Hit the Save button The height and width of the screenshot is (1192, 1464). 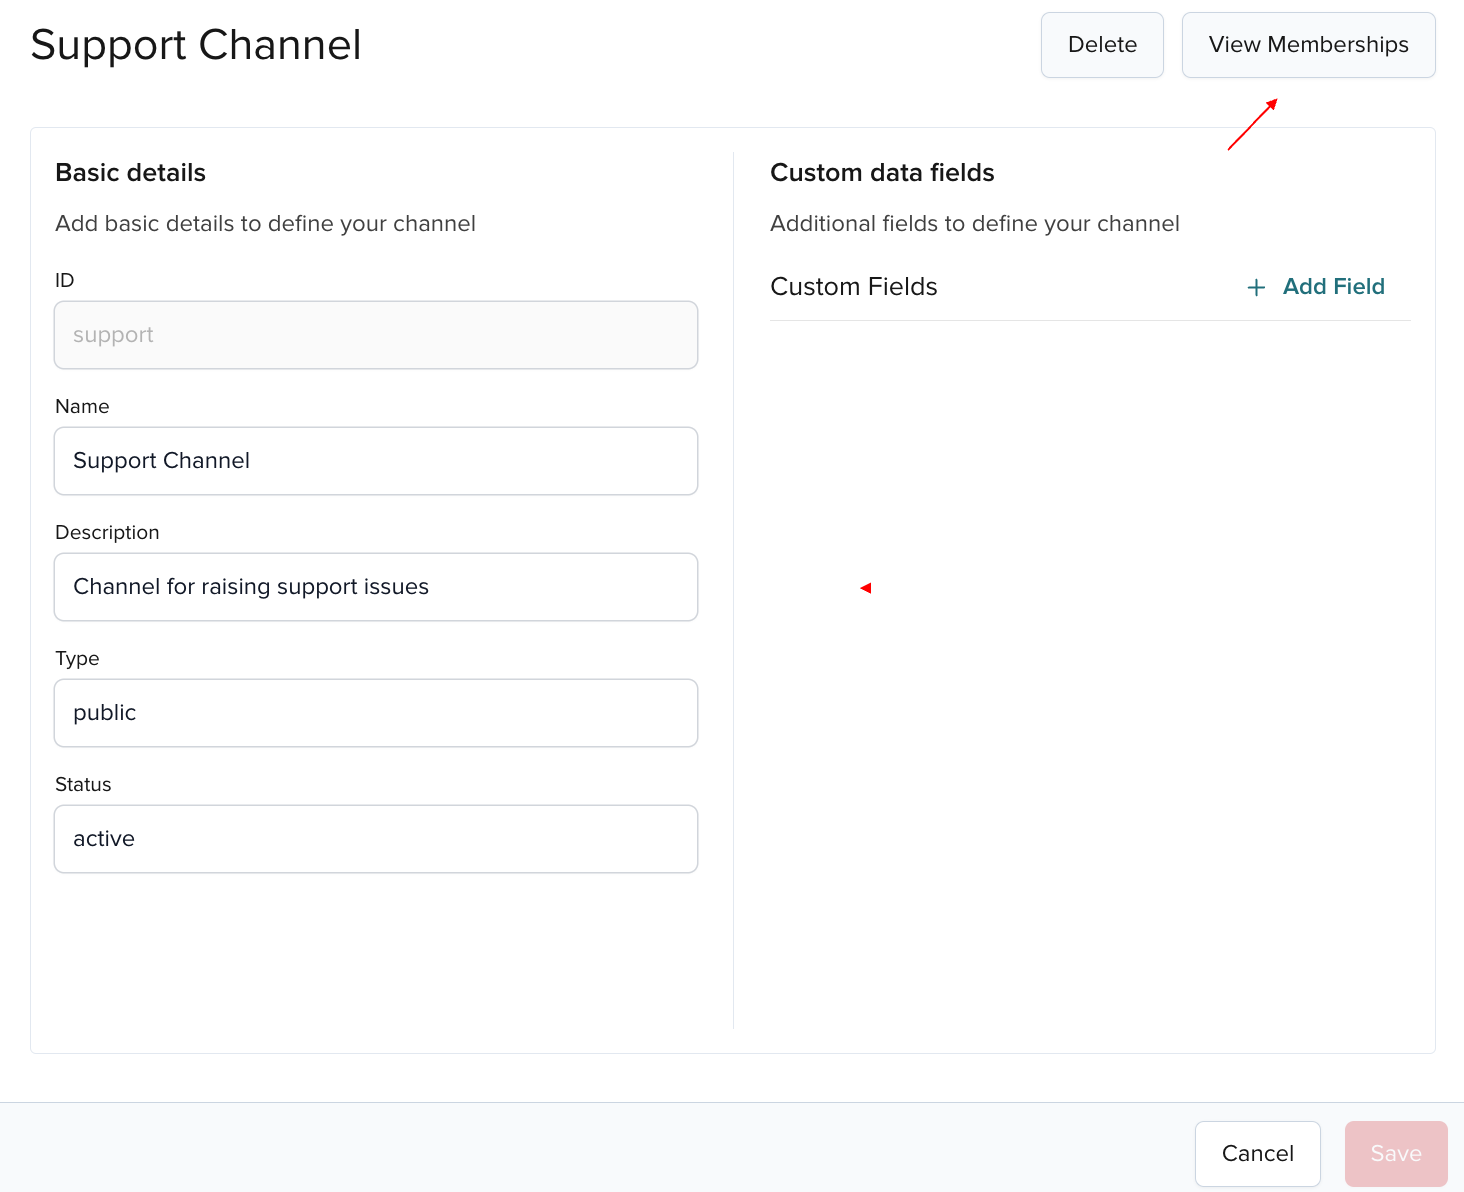click(x=1395, y=1153)
